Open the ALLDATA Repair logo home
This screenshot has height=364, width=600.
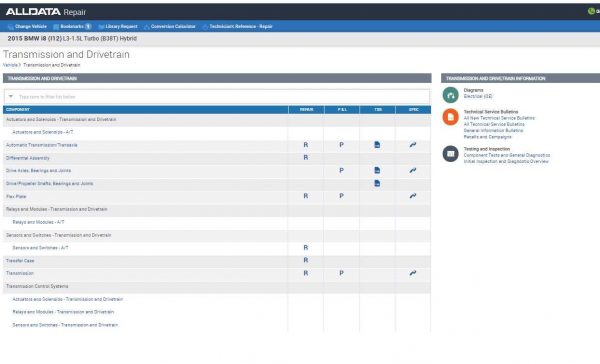click(x=46, y=12)
